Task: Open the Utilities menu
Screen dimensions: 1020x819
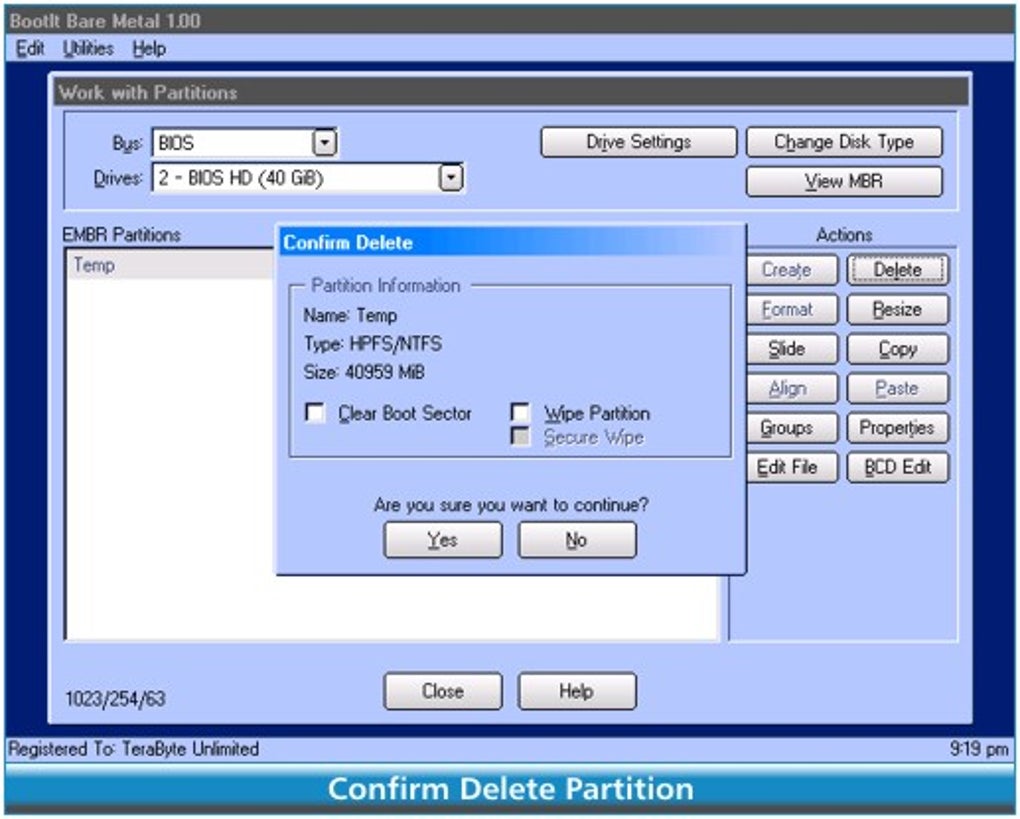Action: click(88, 49)
